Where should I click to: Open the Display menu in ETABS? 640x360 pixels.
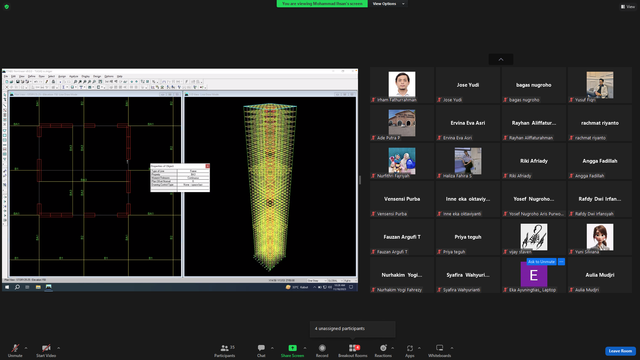click(85, 76)
